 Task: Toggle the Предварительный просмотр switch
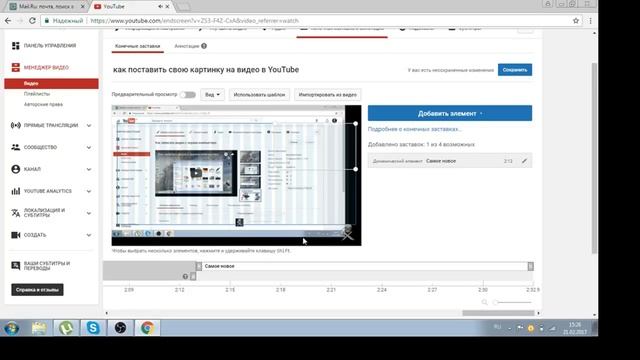tap(188, 95)
